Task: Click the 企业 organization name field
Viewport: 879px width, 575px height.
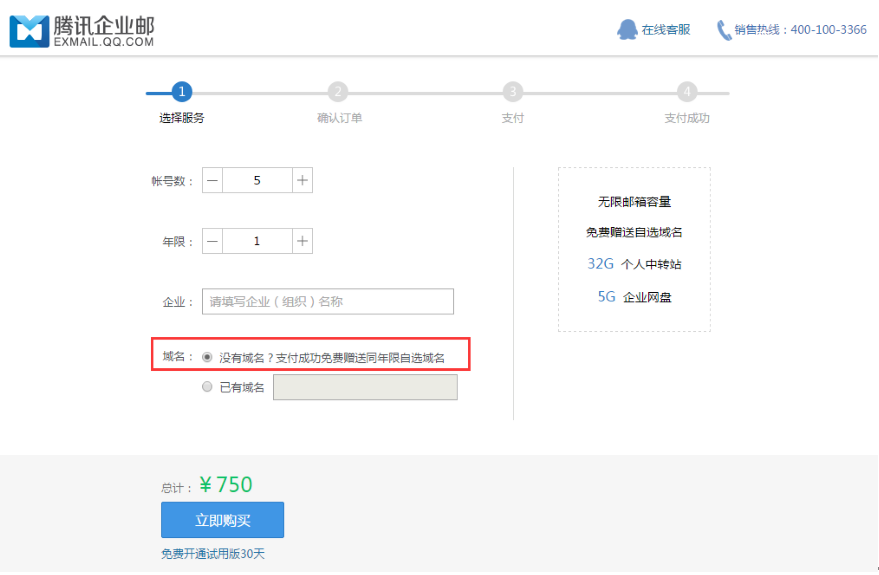Action: (x=328, y=301)
